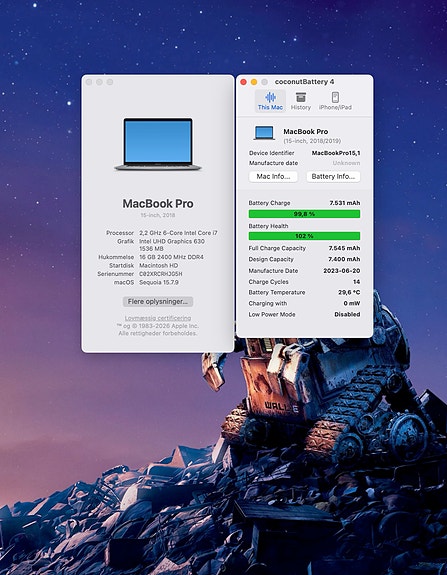Image resolution: width=447 pixels, height=575 pixels.
Task: Click the grey close button of About window
Action: click(89, 82)
